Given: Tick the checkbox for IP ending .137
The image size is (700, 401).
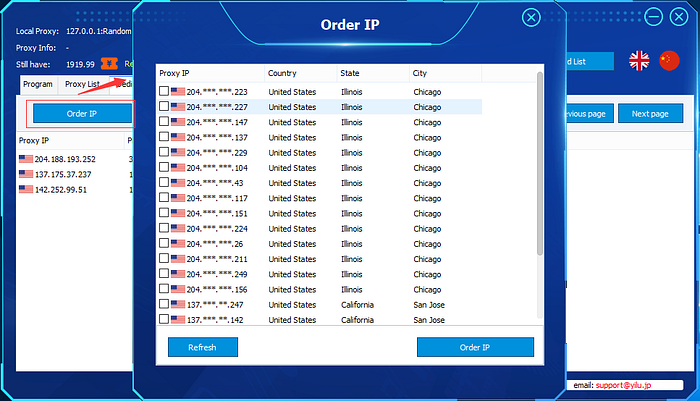Looking at the screenshot, I should [164, 137].
